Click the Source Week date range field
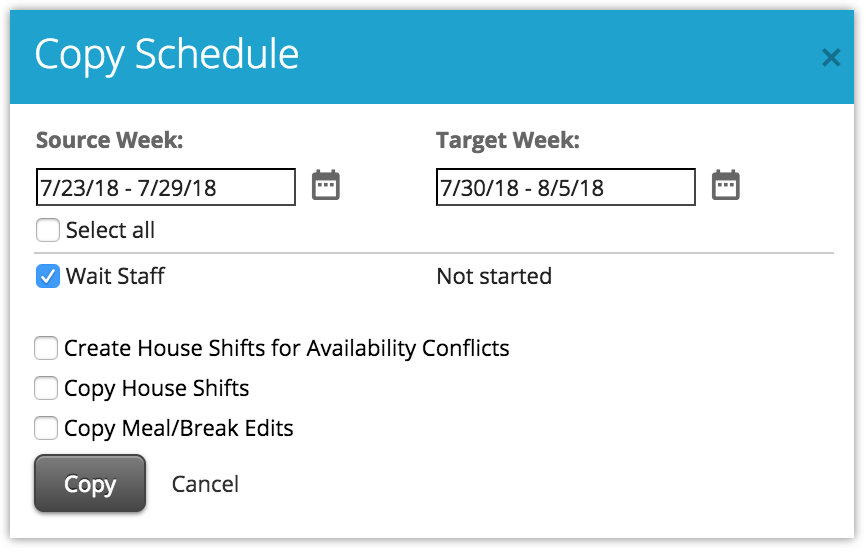 tap(165, 187)
